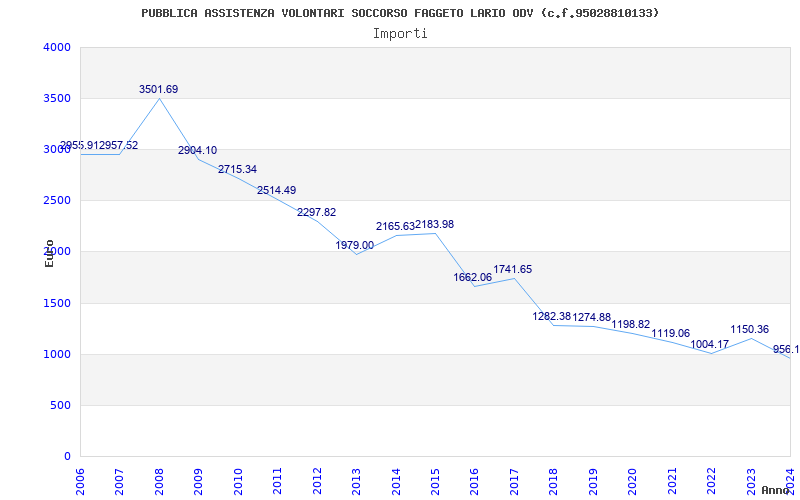Viewport: 800px width, 500px height.
Task: Click the 2006 x-axis year label
Action: 80,481
